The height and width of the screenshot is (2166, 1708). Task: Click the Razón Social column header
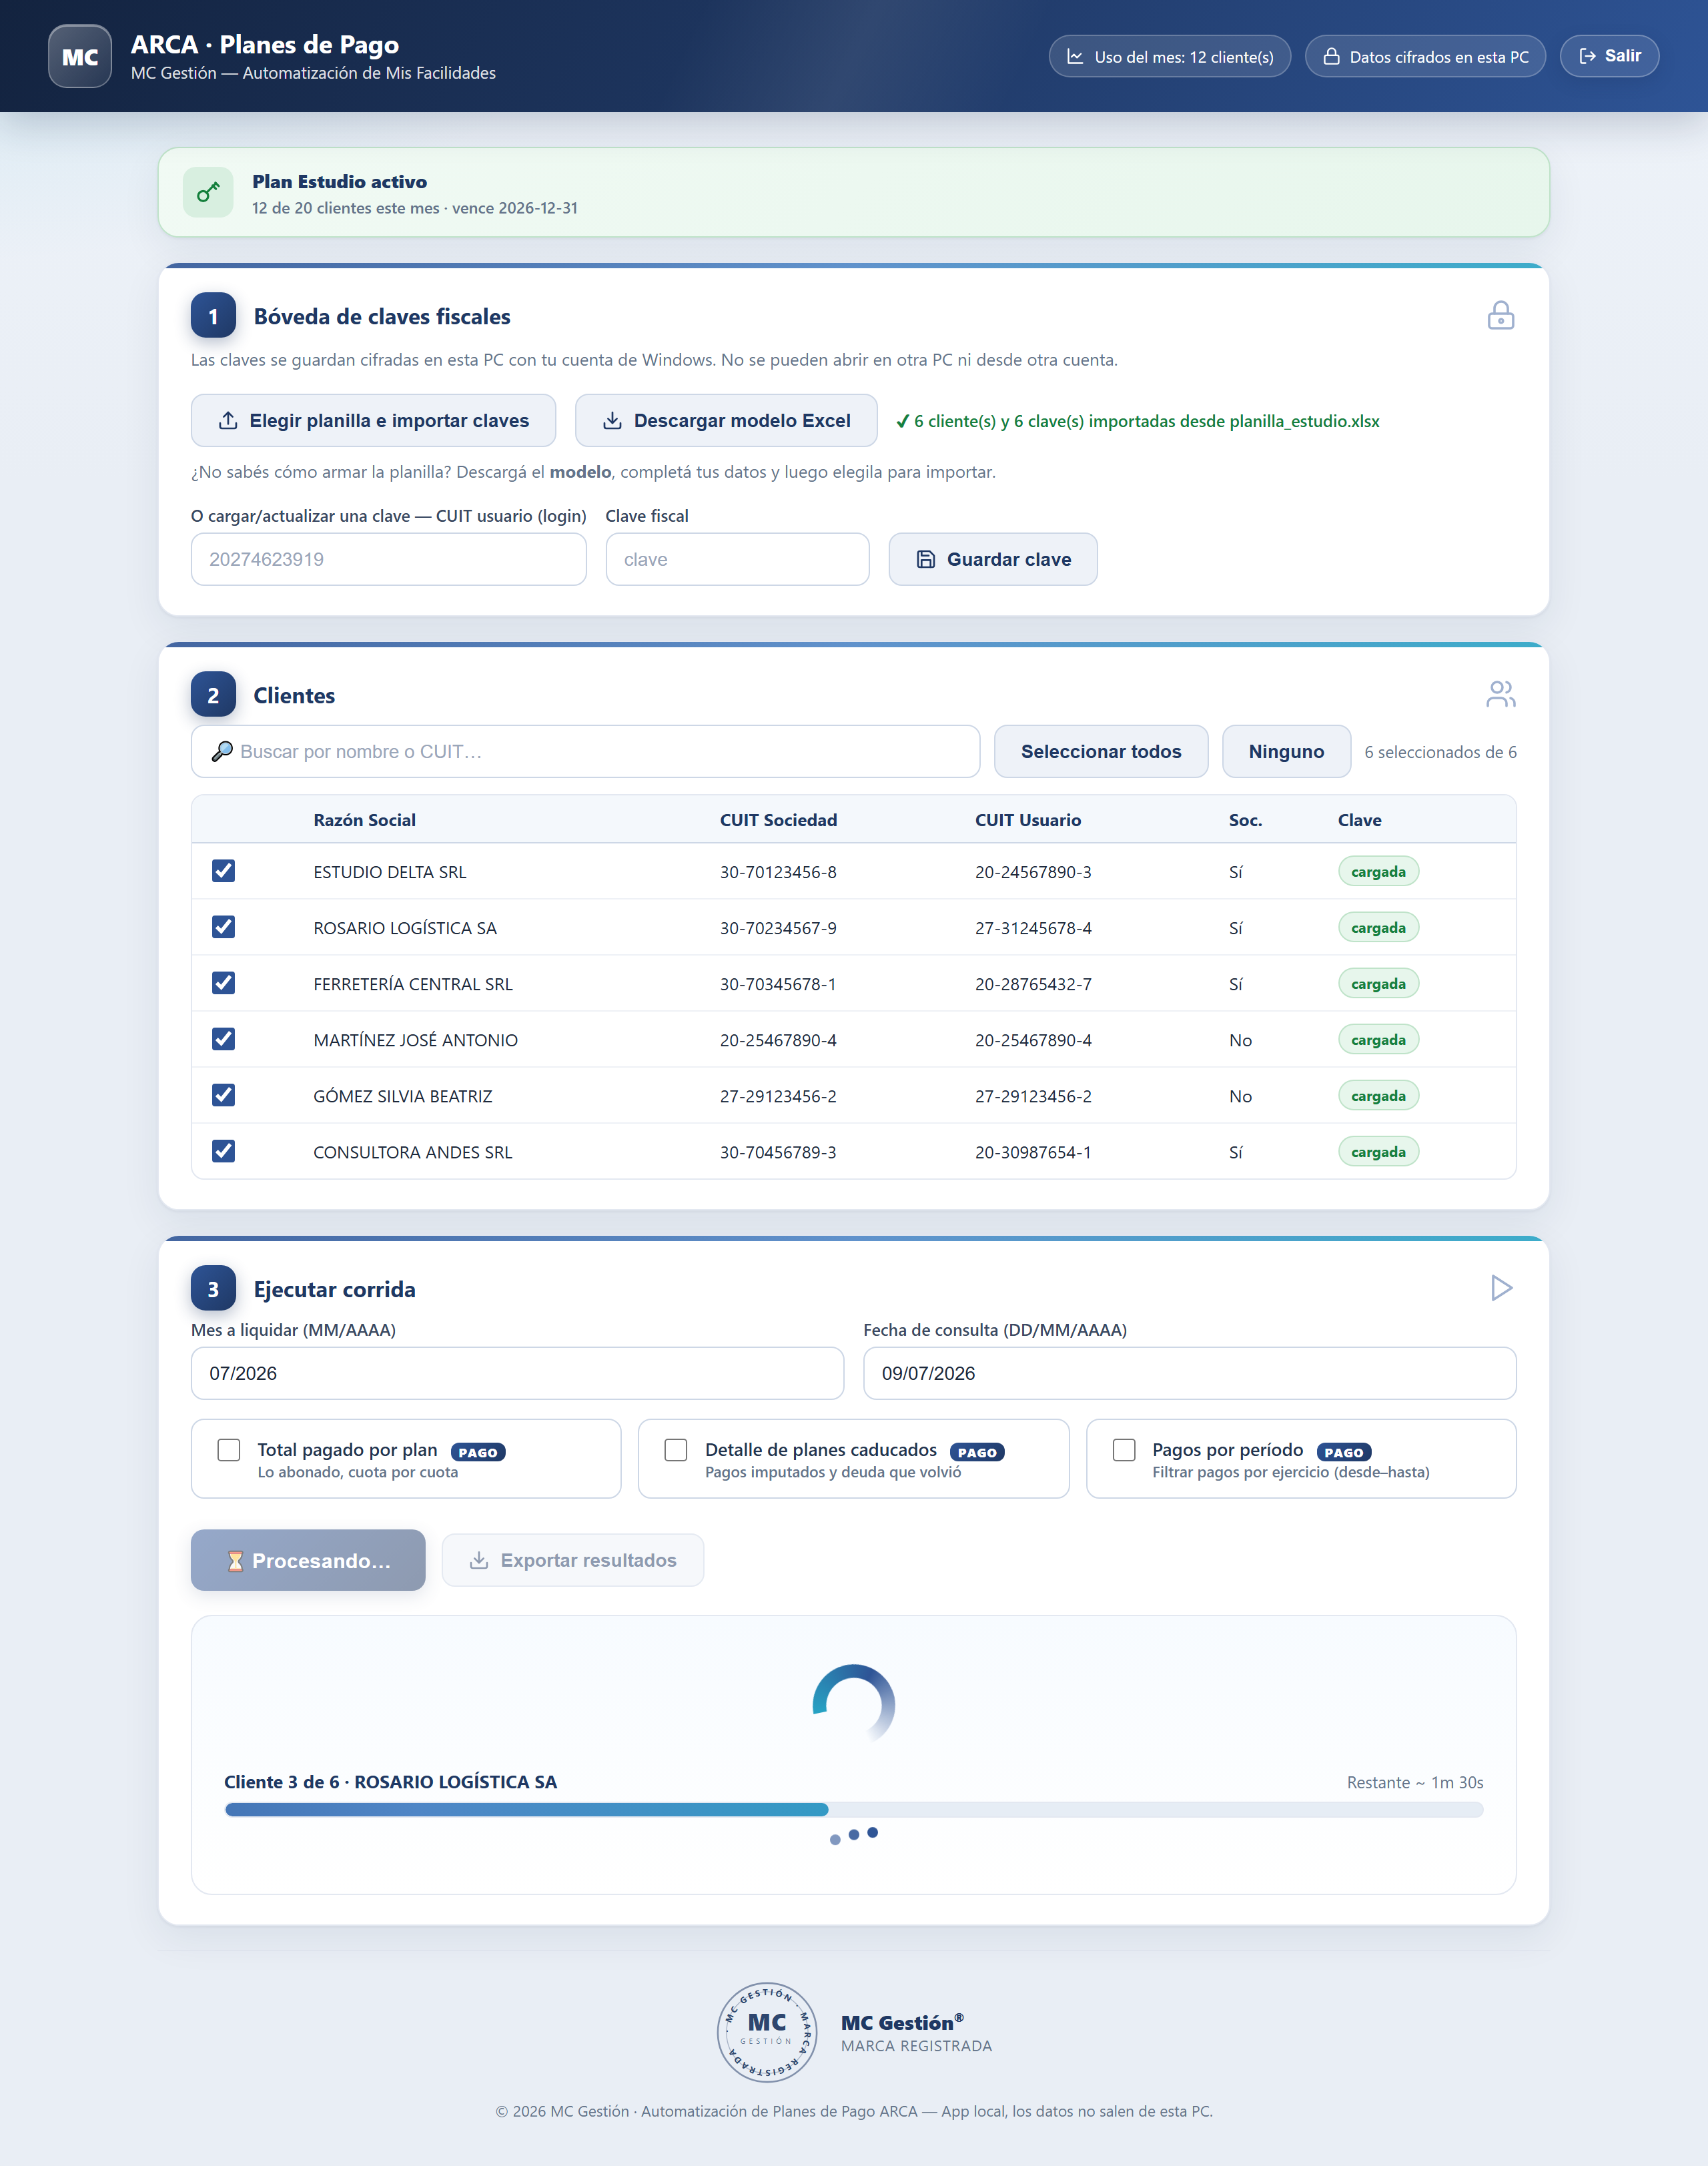pos(365,820)
